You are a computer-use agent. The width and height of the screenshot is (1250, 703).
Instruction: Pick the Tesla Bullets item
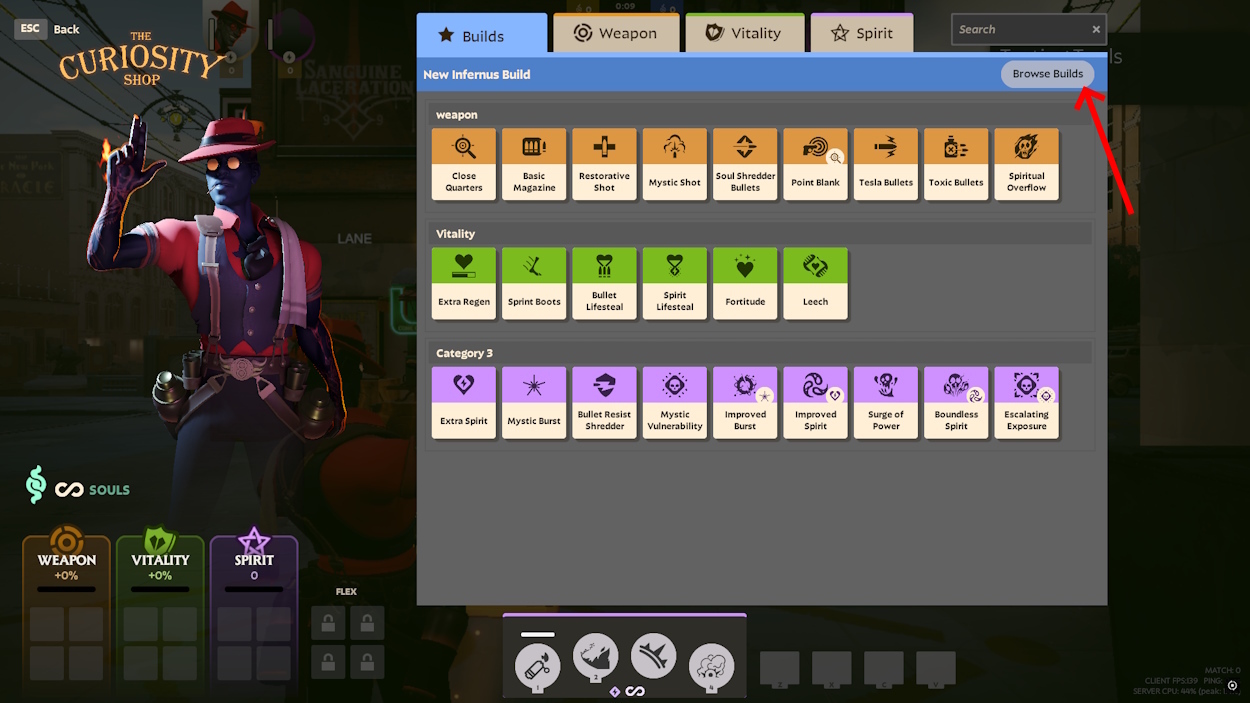coord(886,164)
